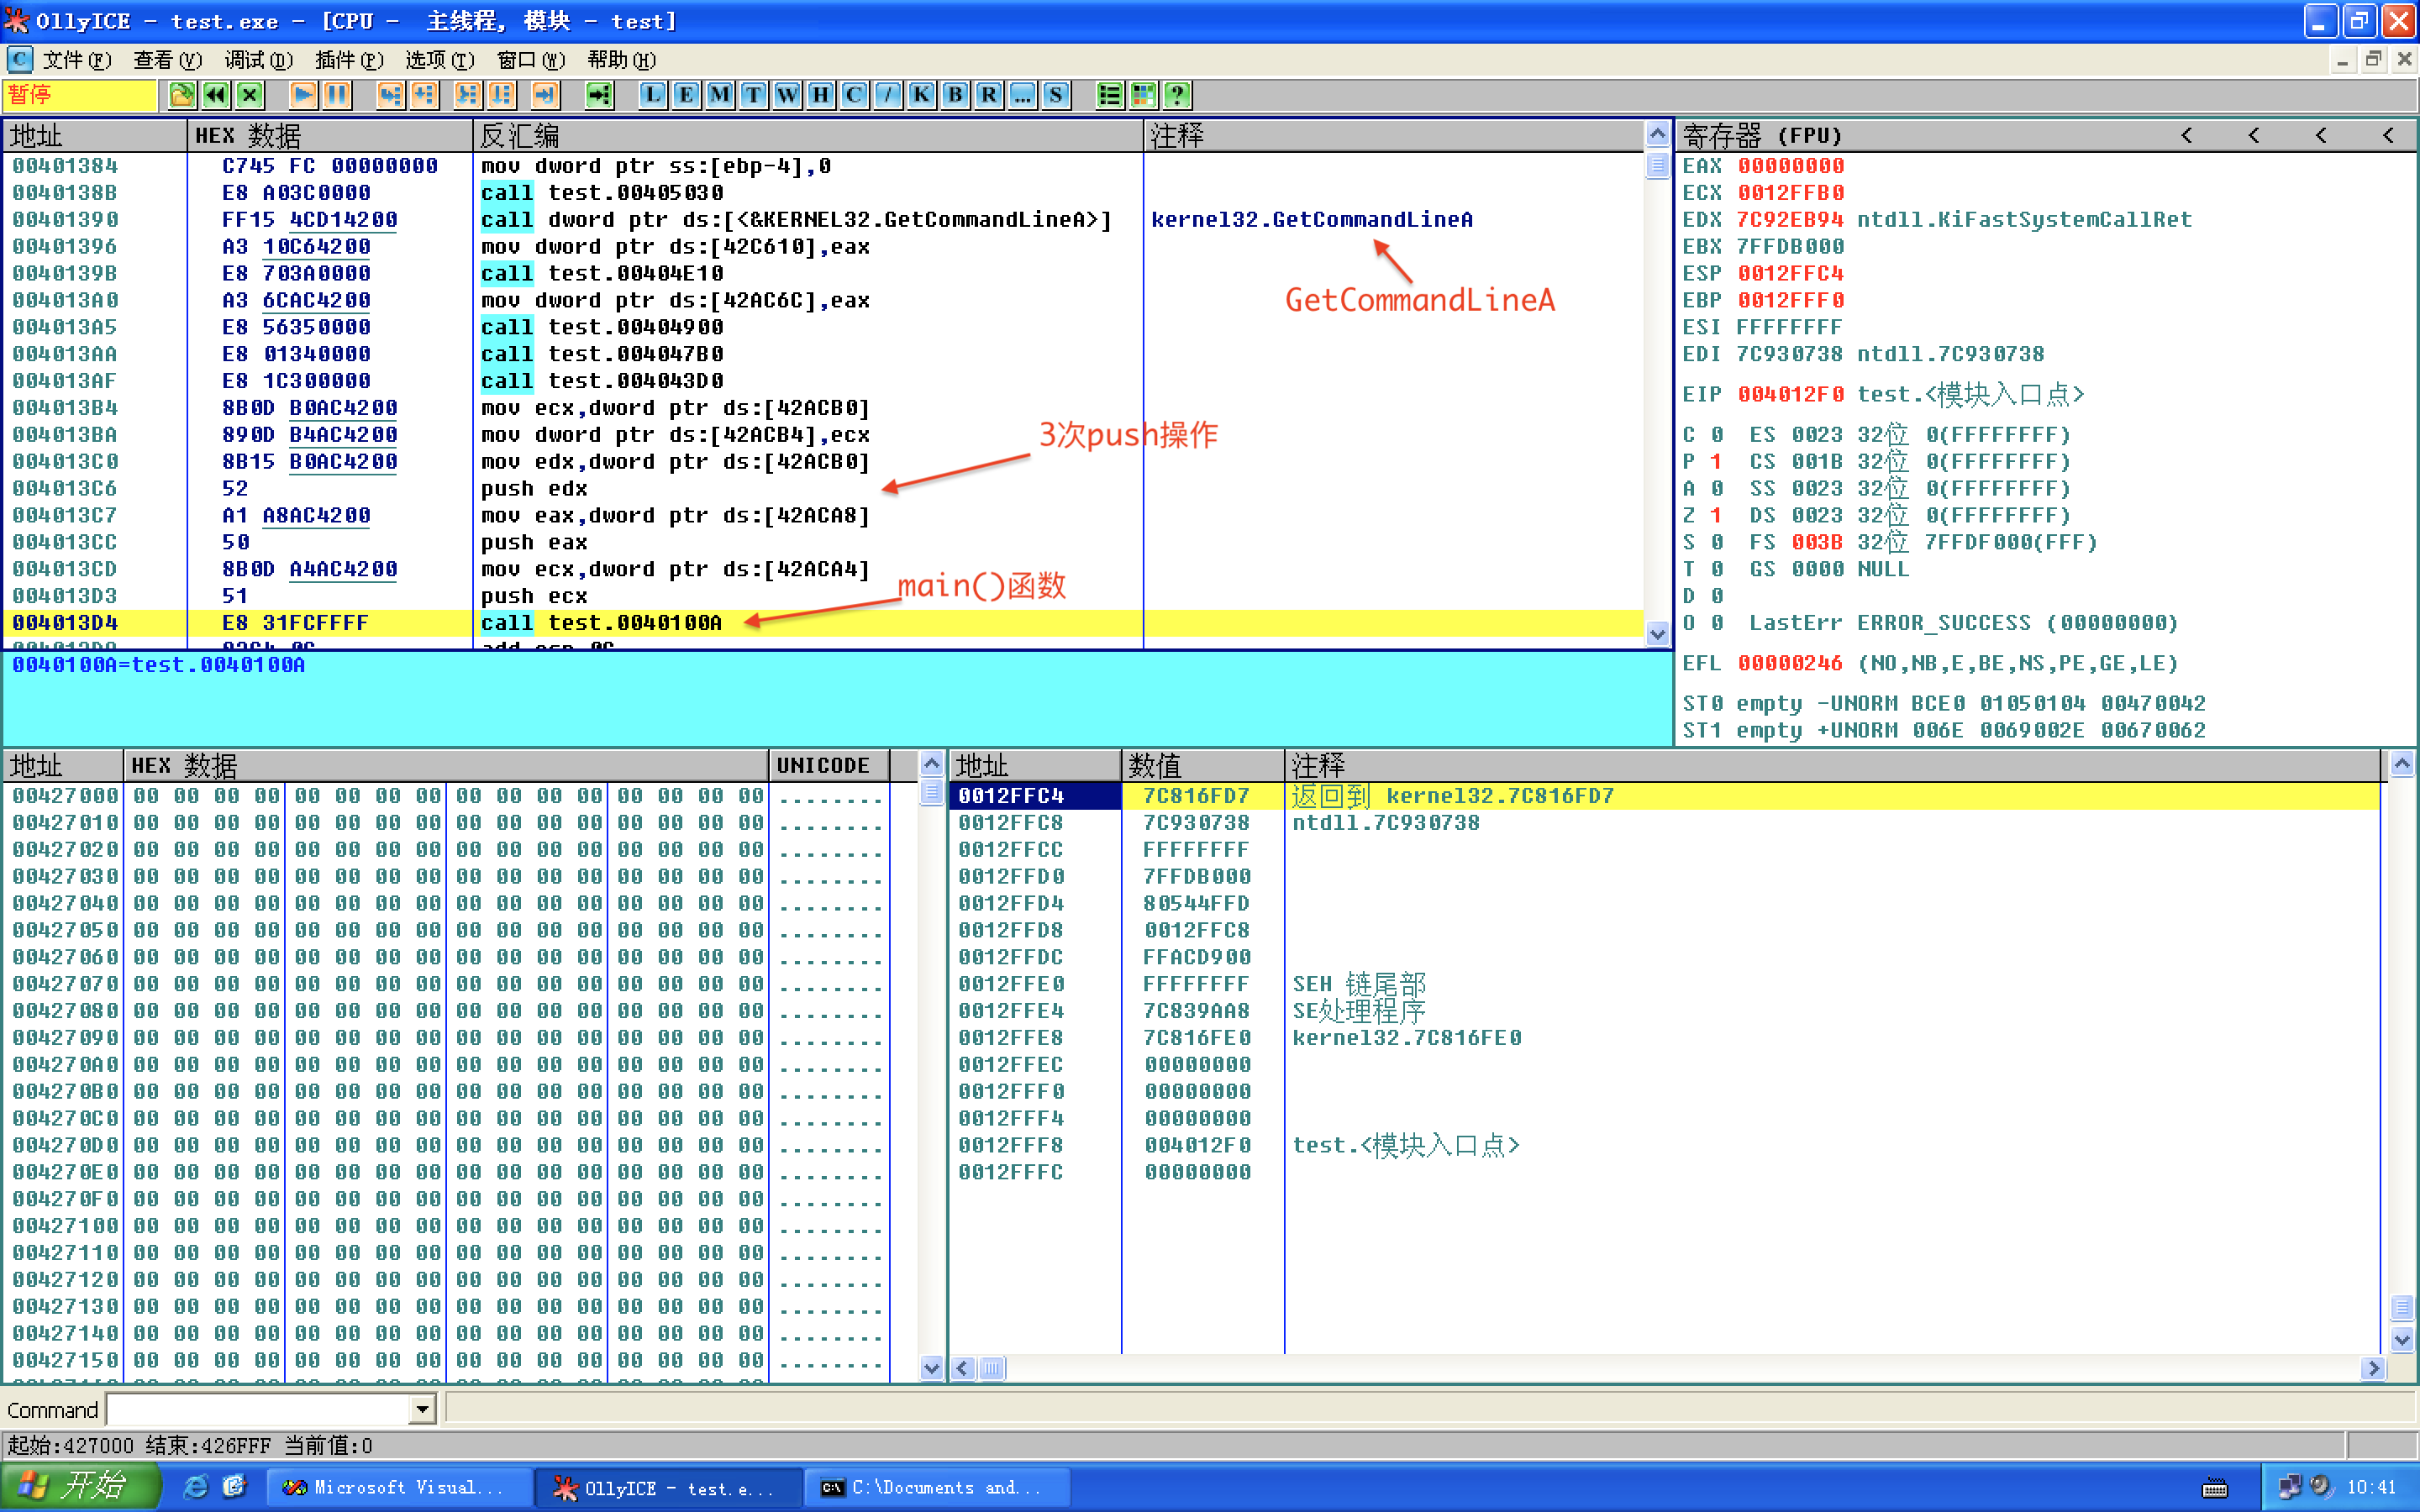Show the Memory map window (M)
Image resolution: width=2420 pixels, height=1512 pixels.
coord(719,95)
